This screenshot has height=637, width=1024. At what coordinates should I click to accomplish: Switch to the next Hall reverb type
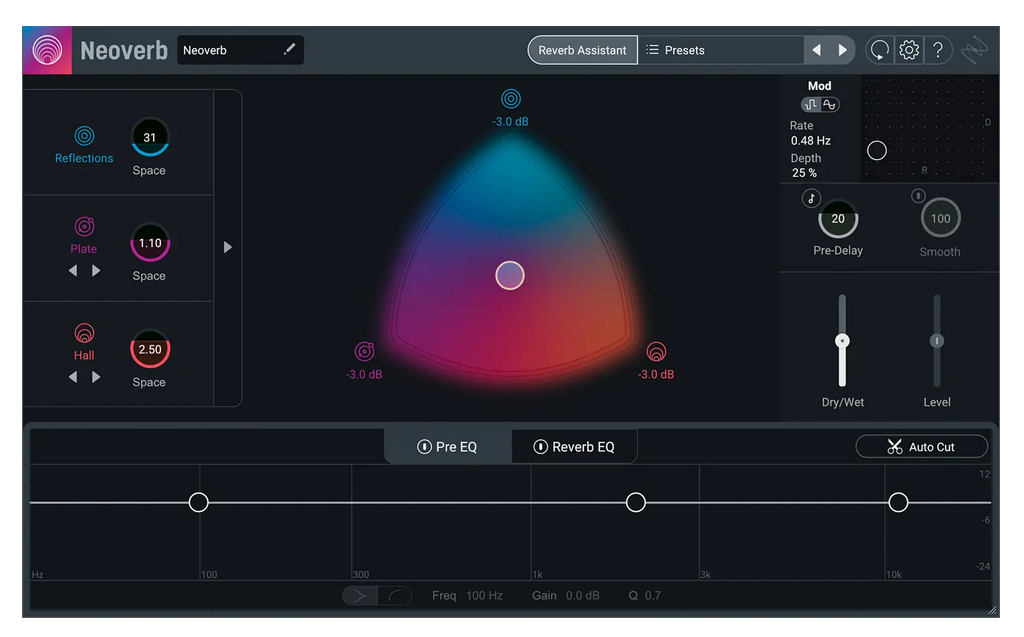96,377
